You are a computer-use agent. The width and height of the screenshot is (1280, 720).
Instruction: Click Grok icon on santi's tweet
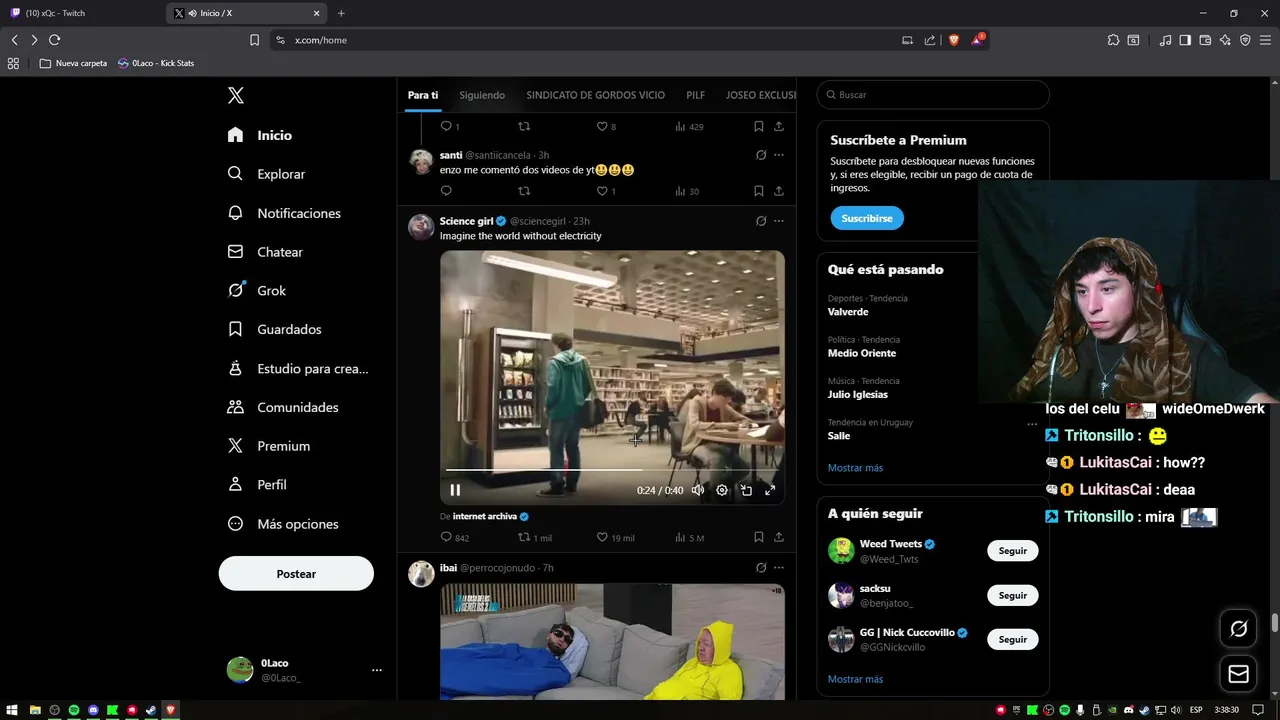tap(761, 155)
